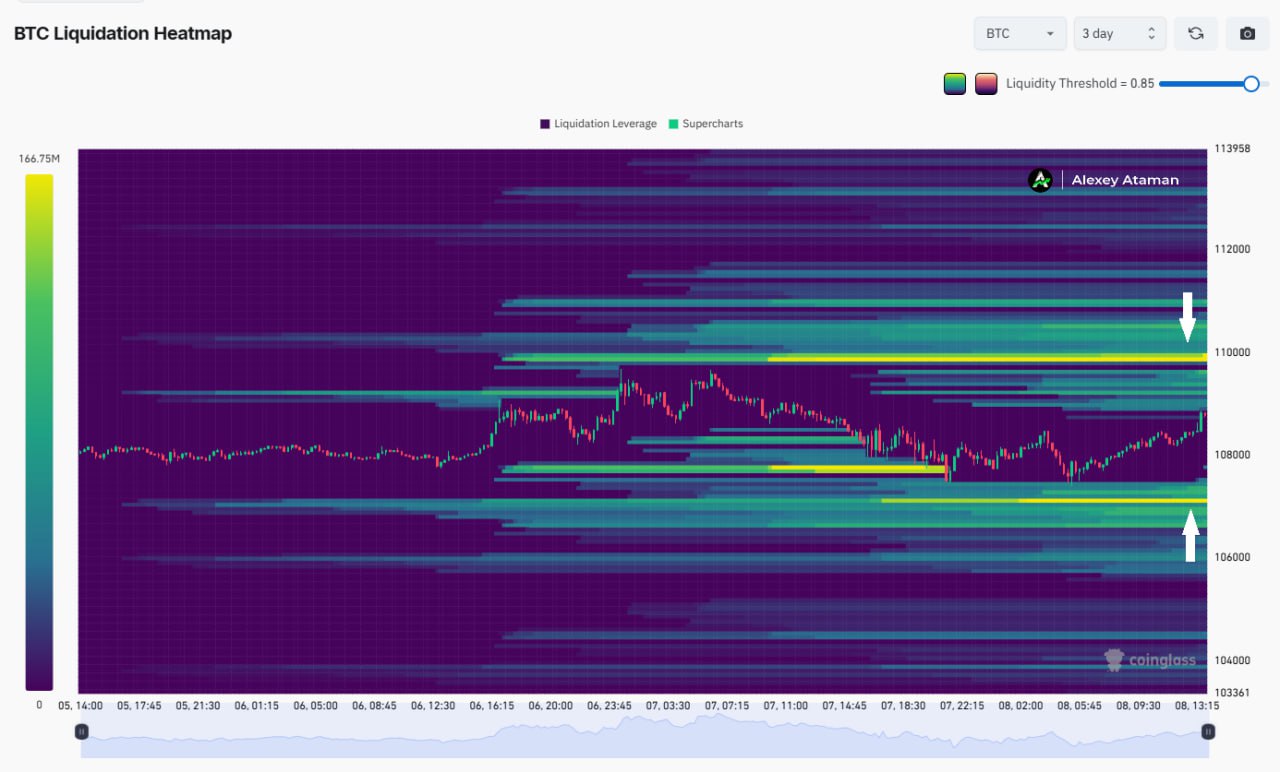Click the 07, 22:15 time axis label

pyautogui.click(x=961, y=705)
